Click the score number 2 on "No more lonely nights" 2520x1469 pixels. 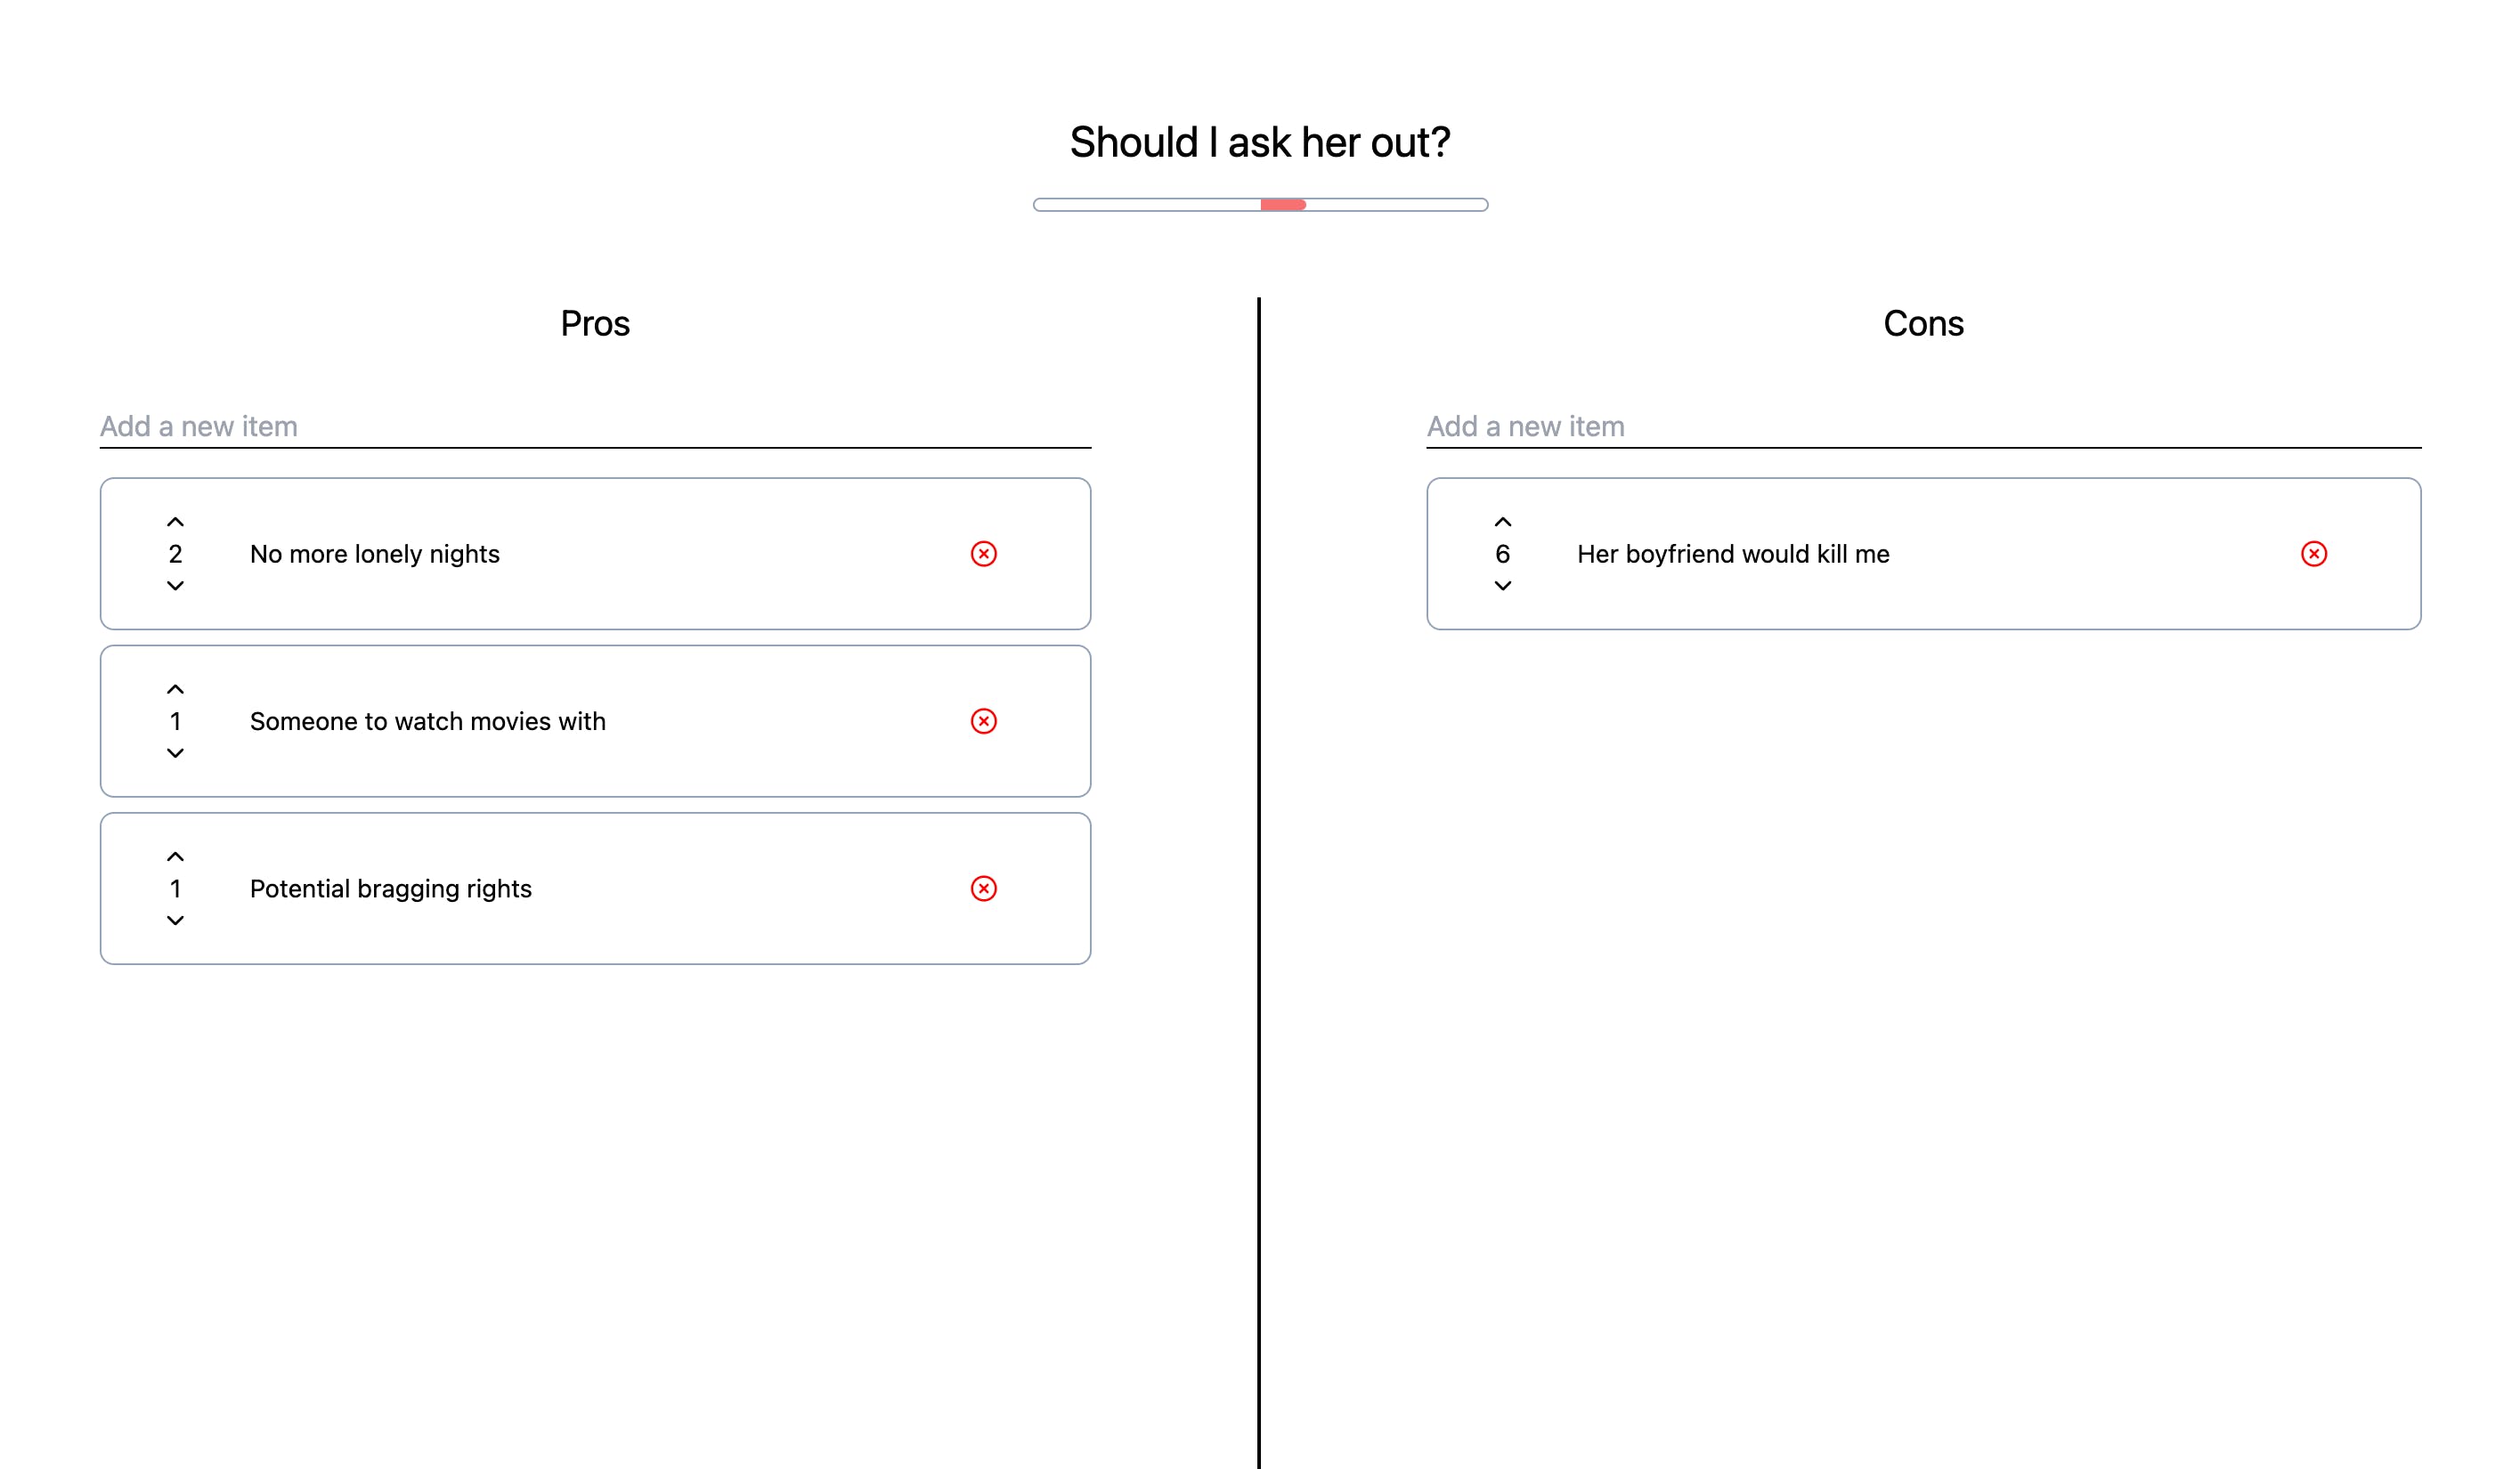point(176,553)
